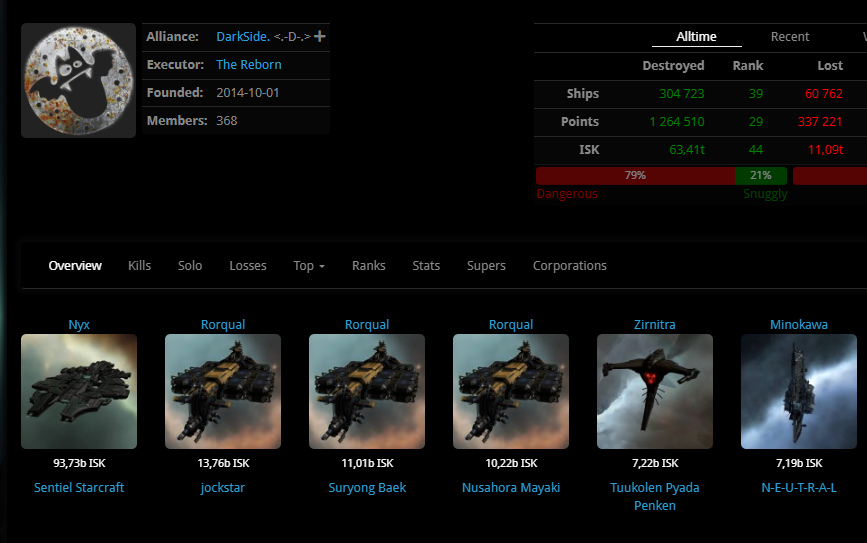Screen dimensions: 867x543
Task: Click the red 79% Dangerous bar
Action: (635, 175)
